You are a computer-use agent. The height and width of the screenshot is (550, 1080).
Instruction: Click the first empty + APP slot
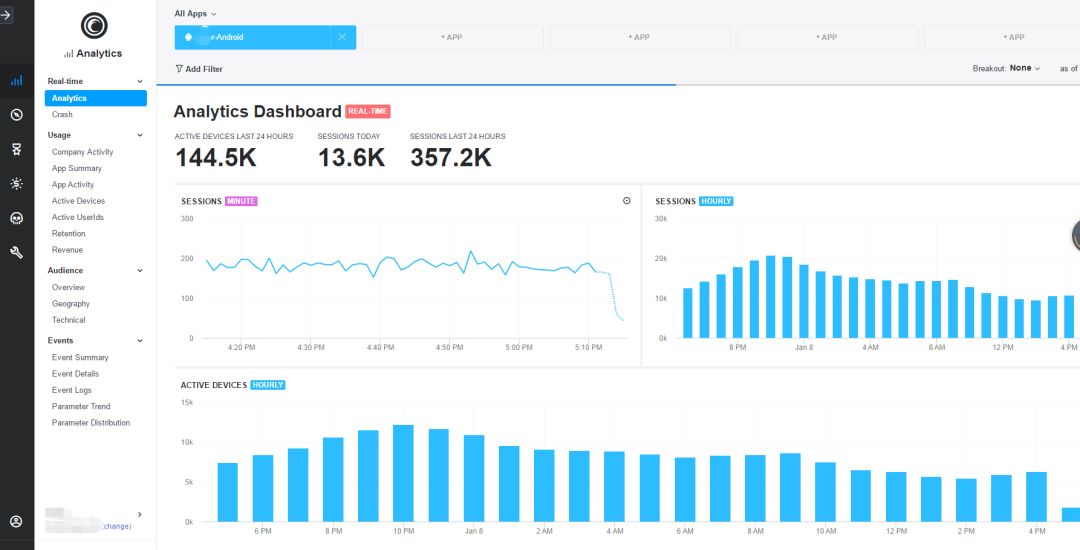tap(452, 37)
